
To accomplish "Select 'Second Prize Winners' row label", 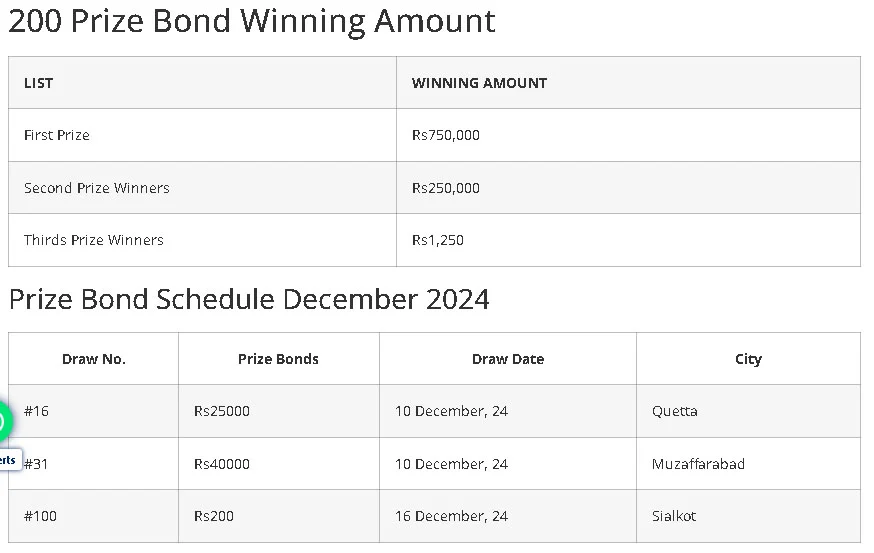I will (97, 188).
